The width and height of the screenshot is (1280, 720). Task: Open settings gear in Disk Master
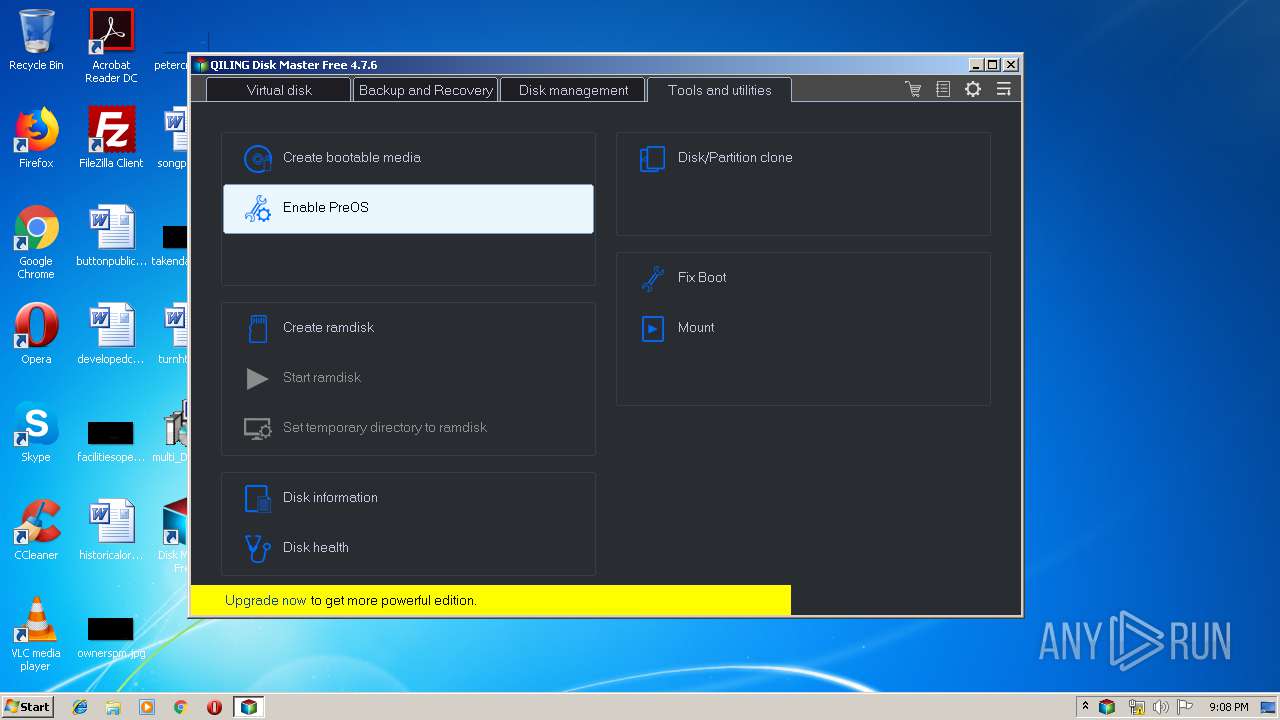tap(973, 89)
